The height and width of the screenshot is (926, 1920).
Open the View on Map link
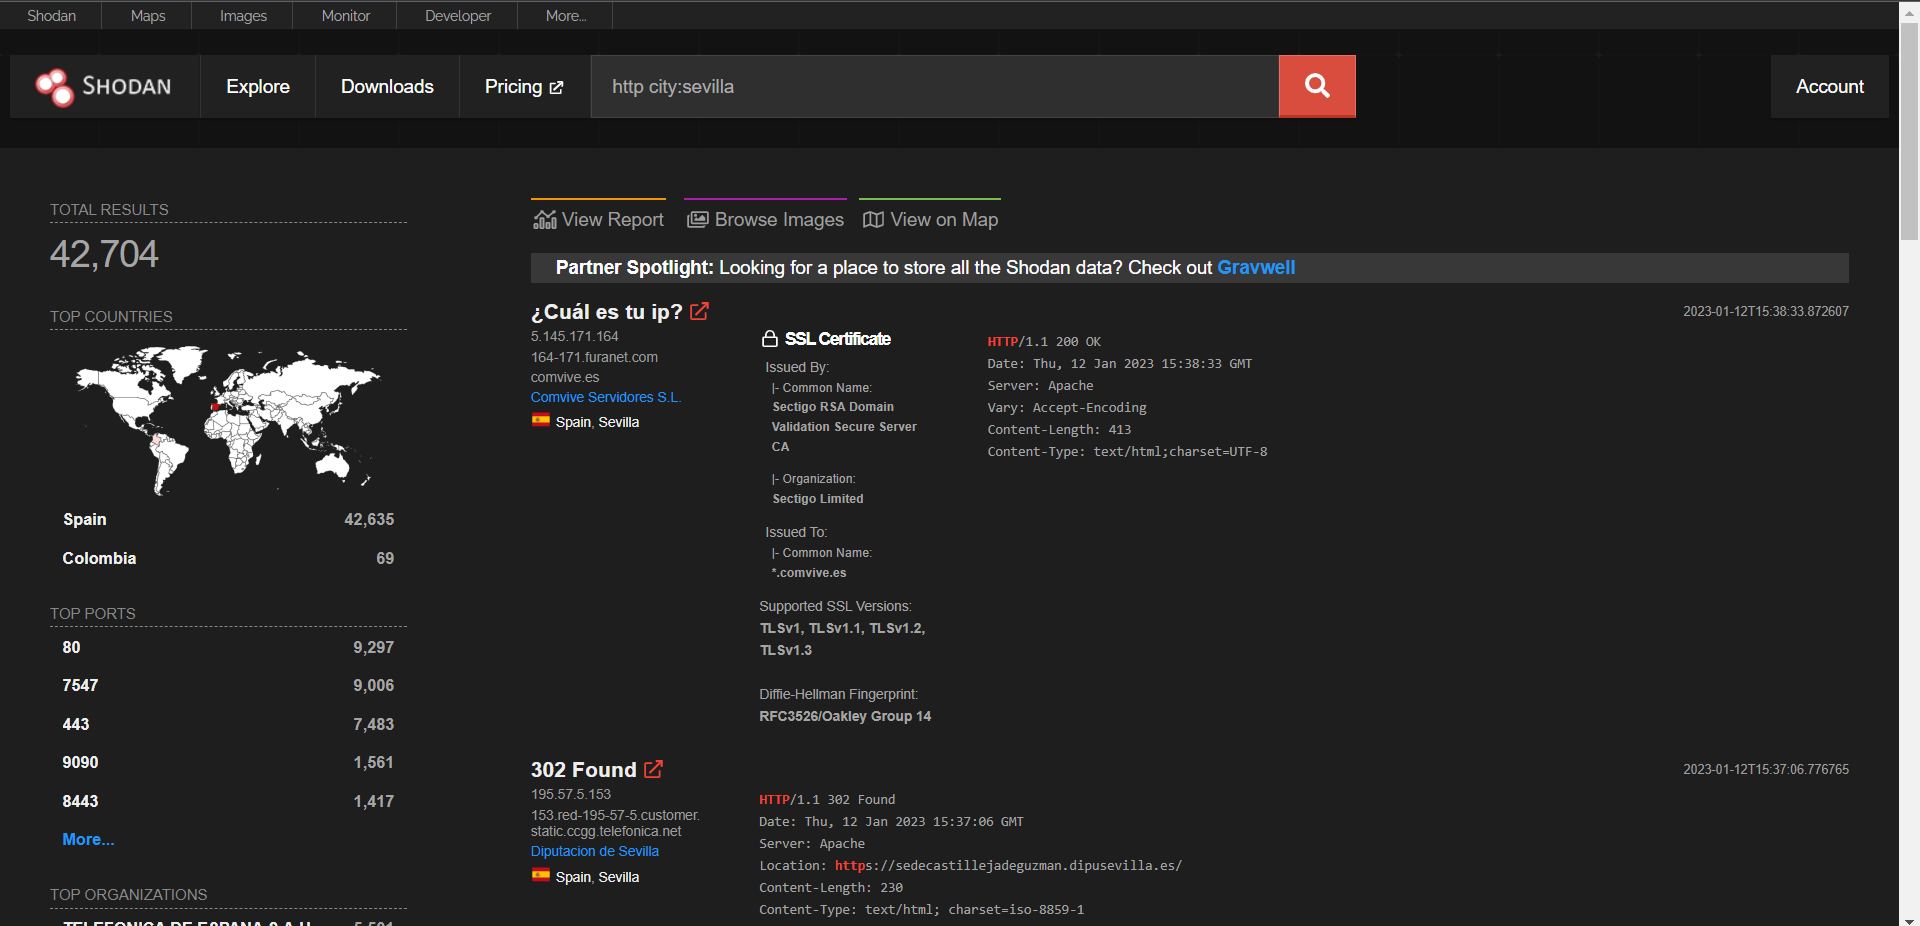[x=930, y=219]
